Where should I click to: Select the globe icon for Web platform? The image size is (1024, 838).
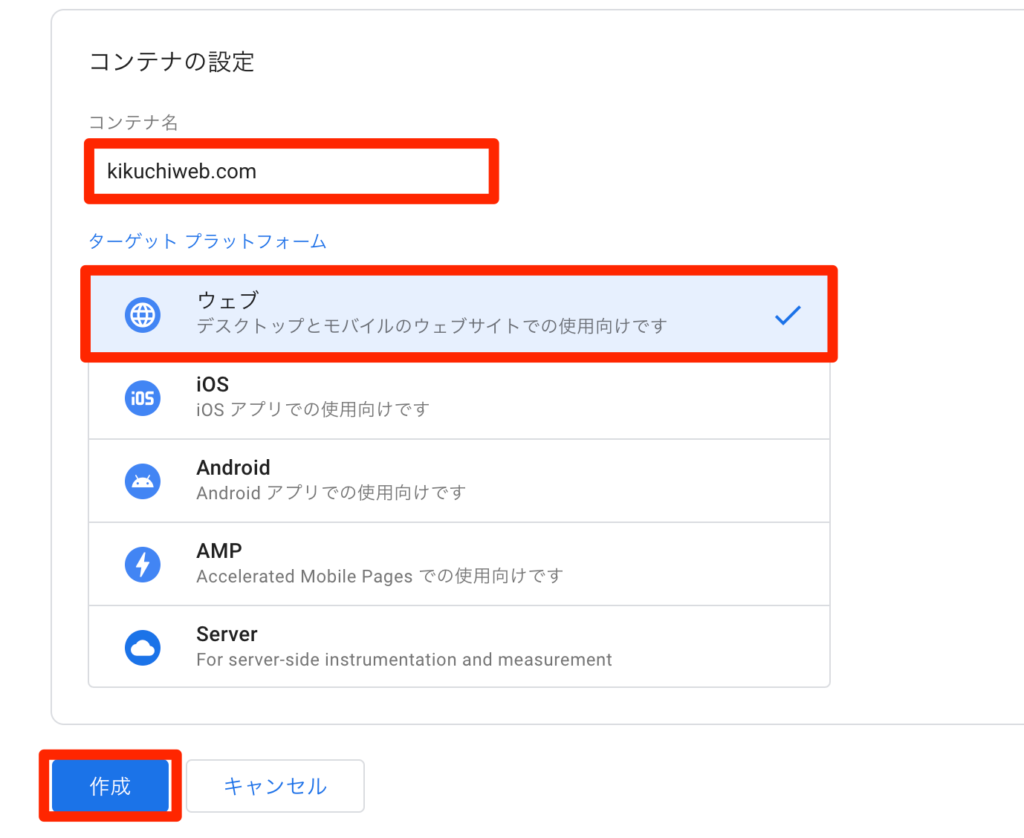142,315
